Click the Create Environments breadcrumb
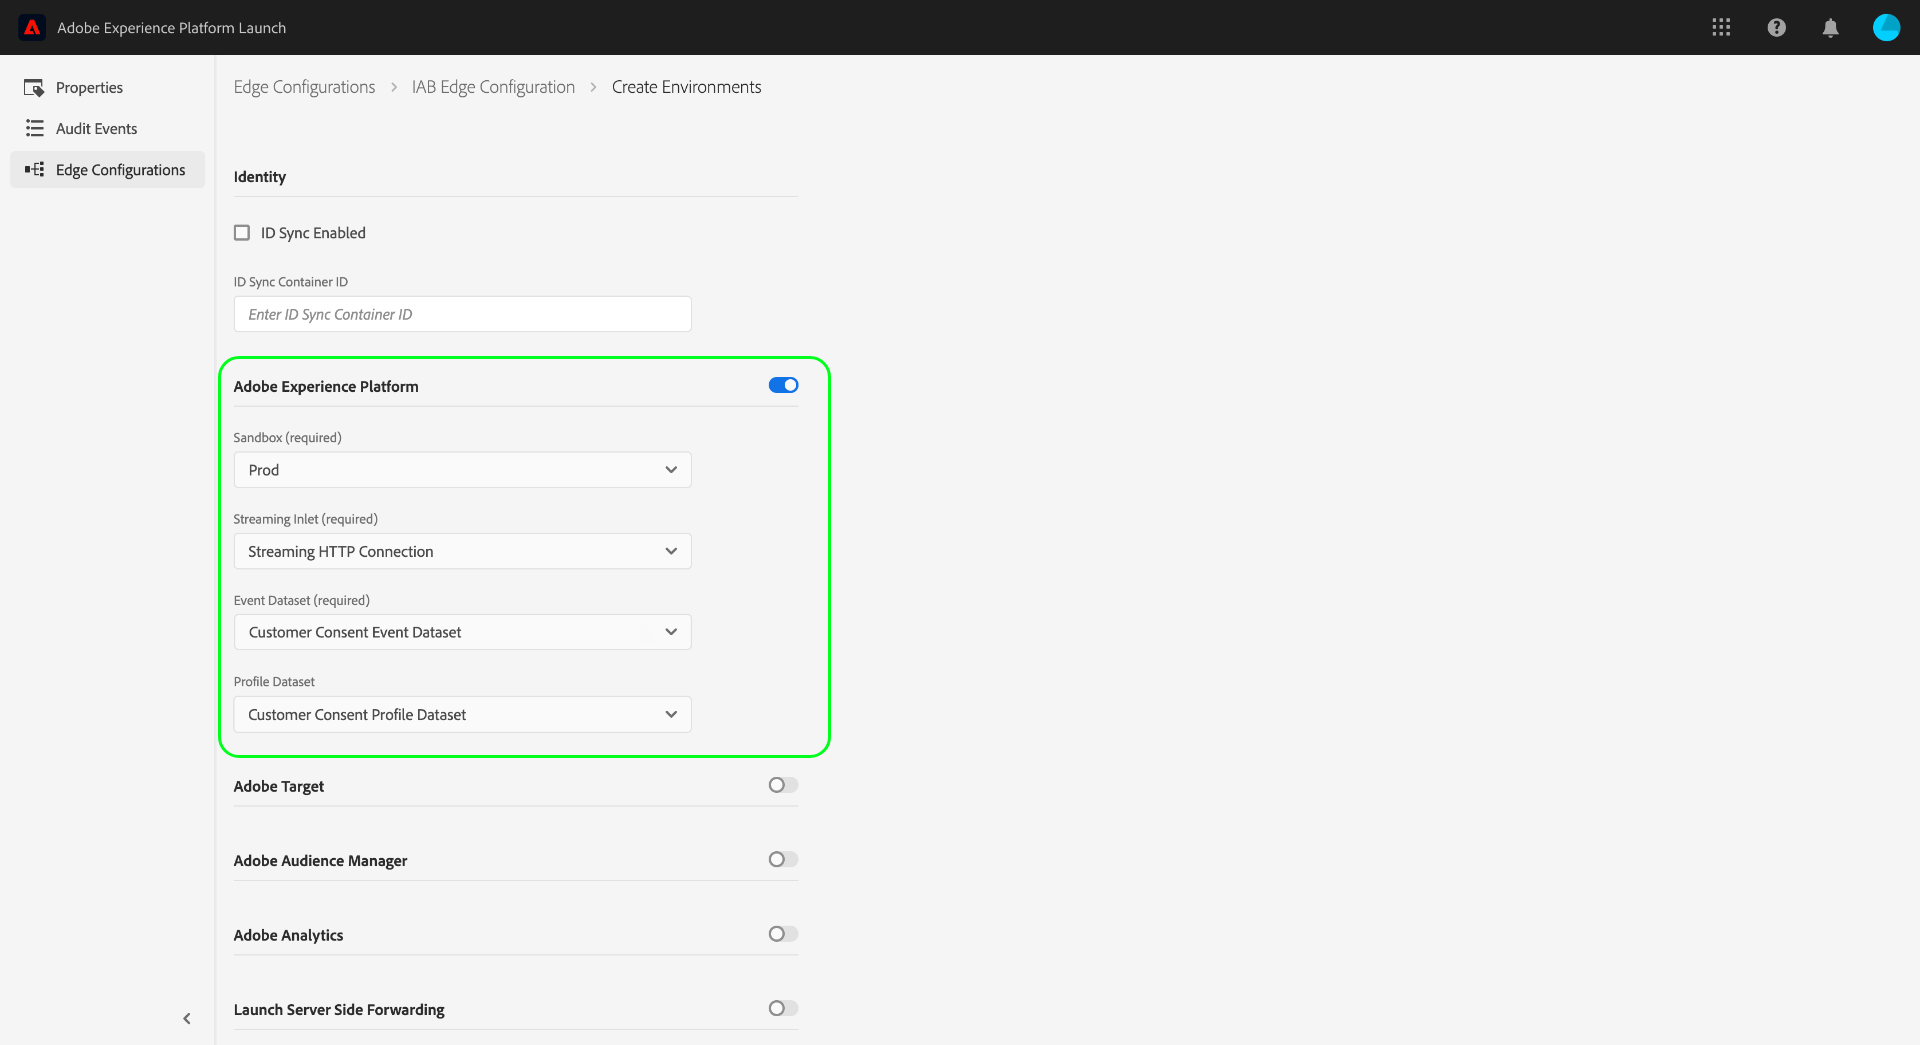The image size is (1920, 1045). tap(686, 87)
